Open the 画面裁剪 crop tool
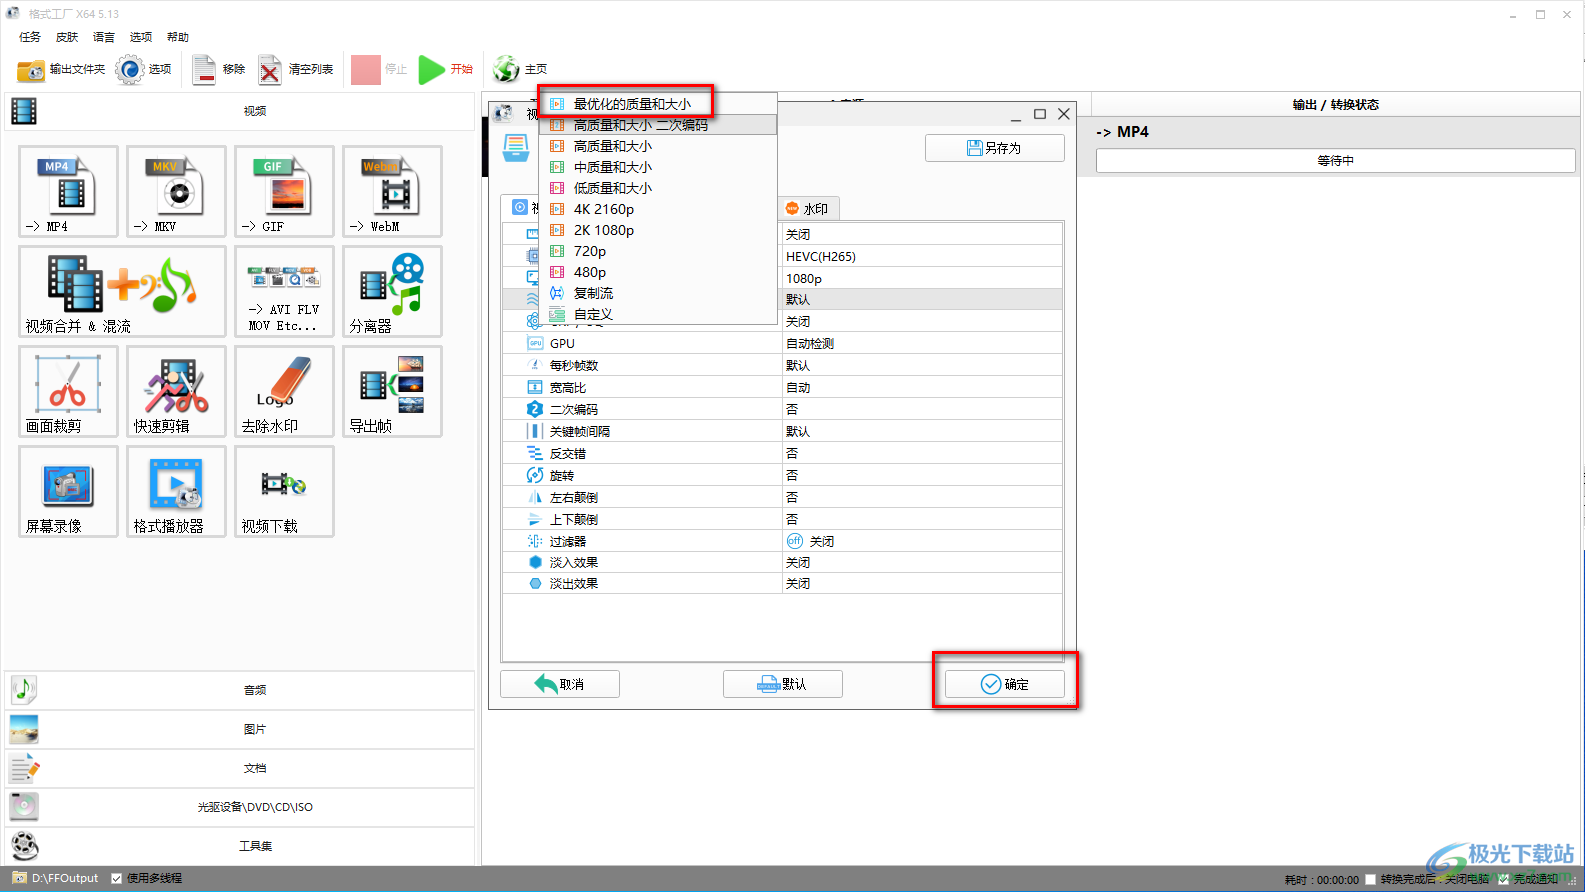This screenshot has height=892, width=1585. (x=68, y=391)
